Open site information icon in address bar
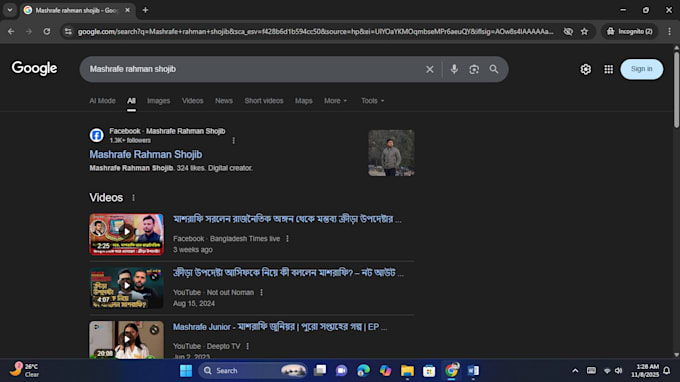This screenshot has width=680, height=382. click(x=68, y=32)
